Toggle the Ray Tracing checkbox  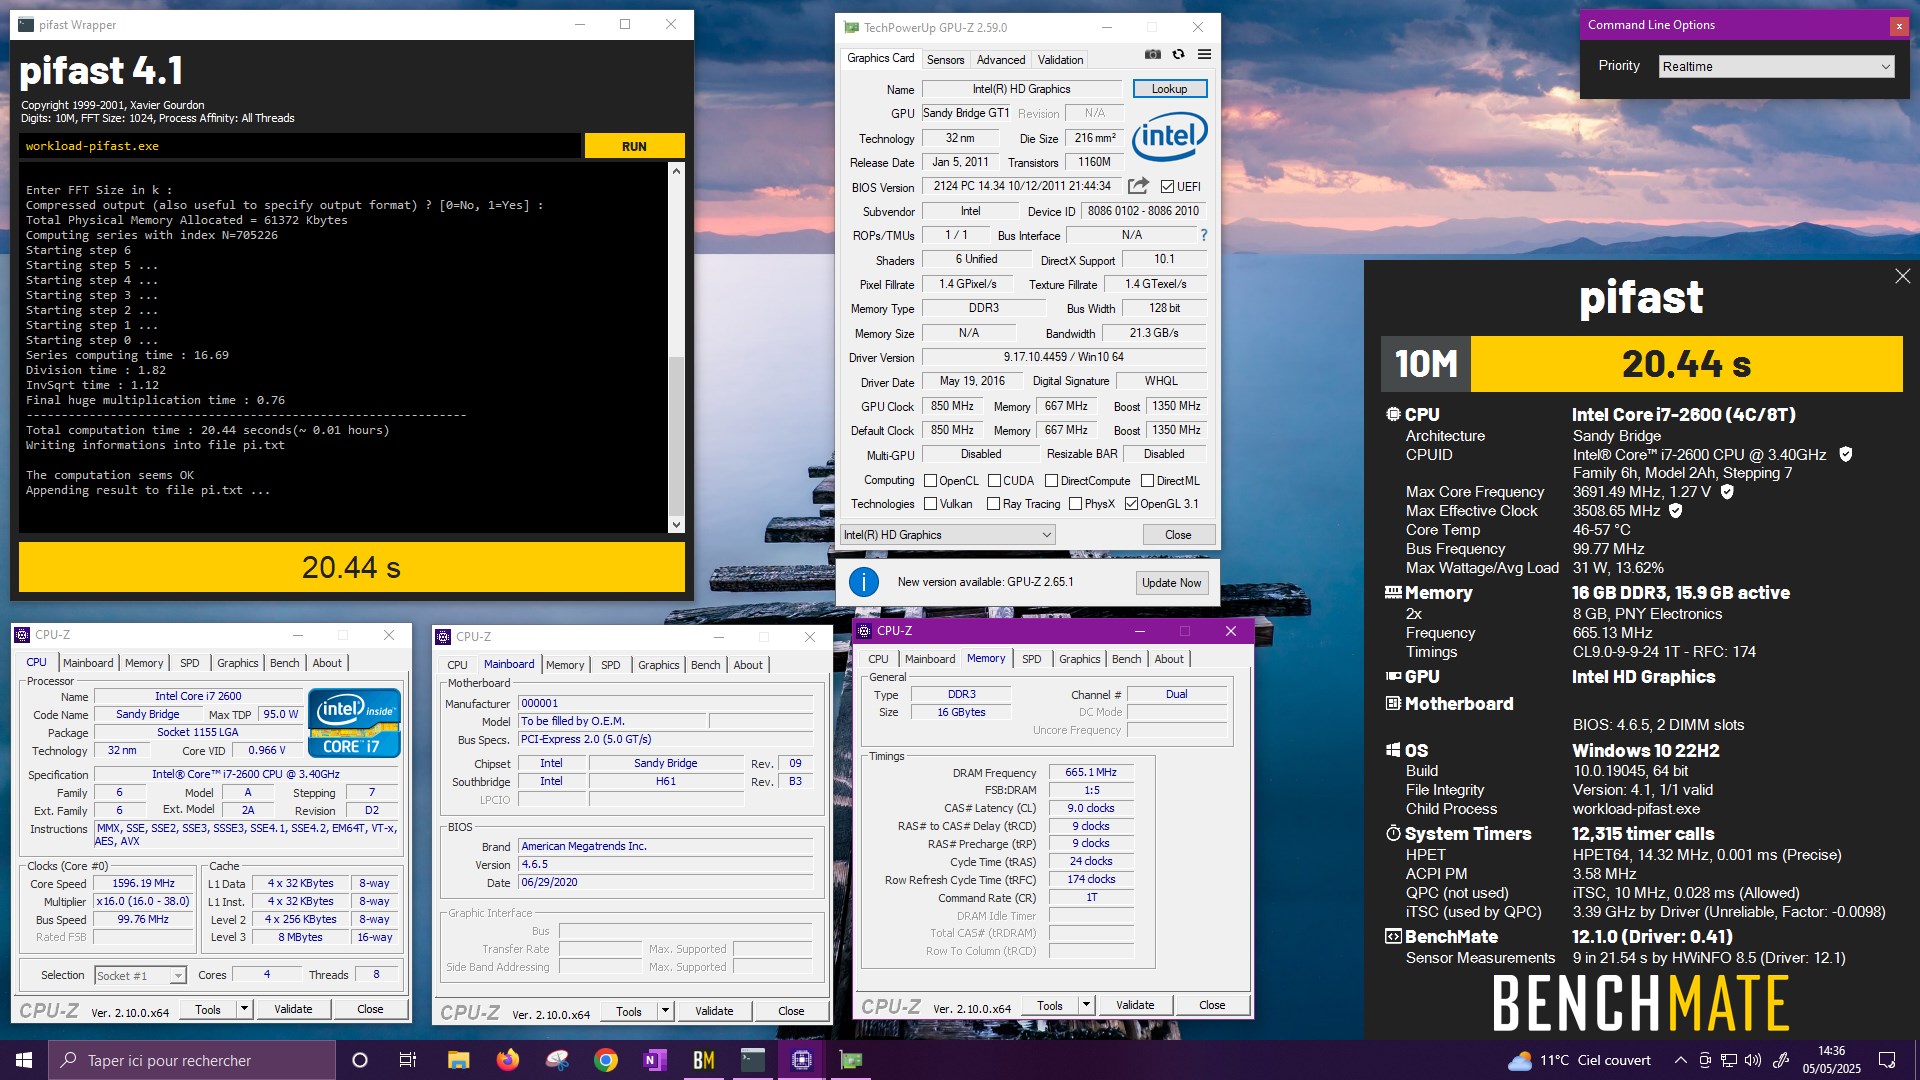(993, 504)
